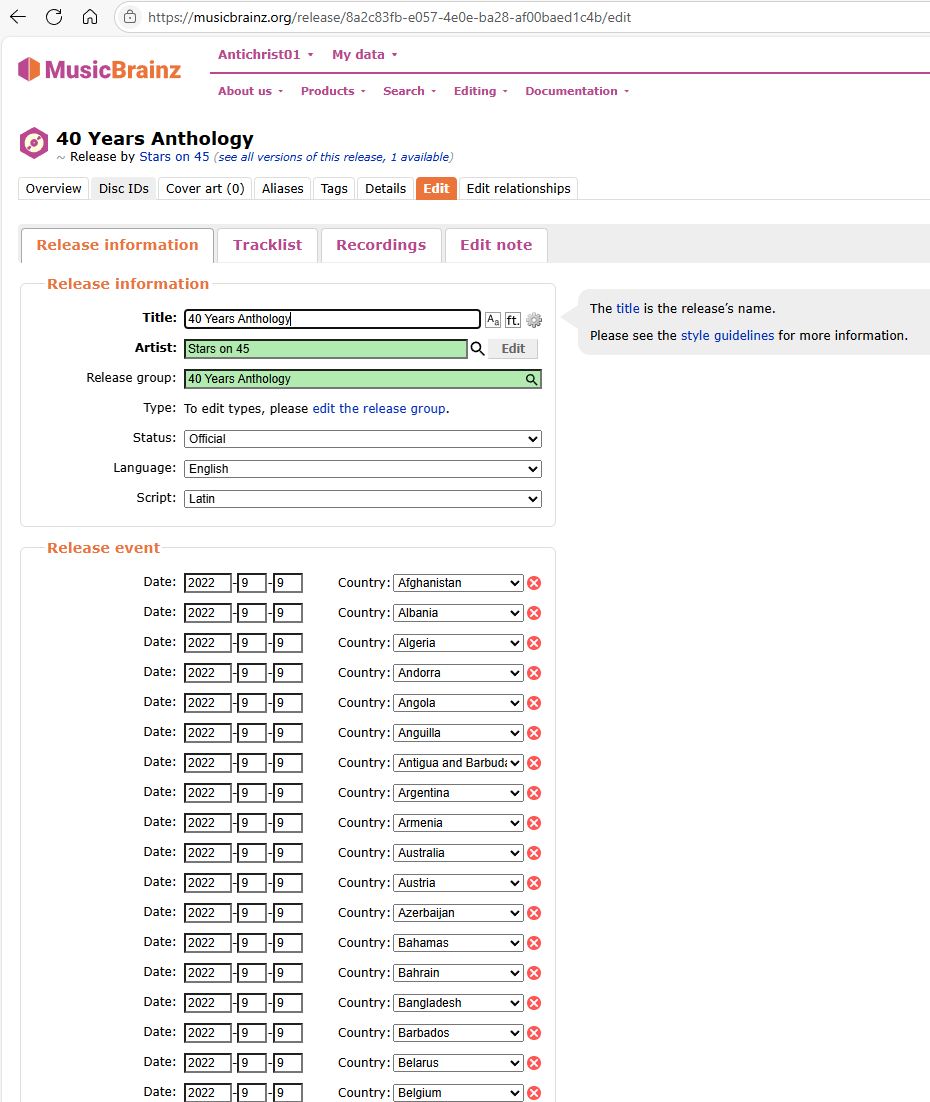Remove the Angola release event
930x1102 pixels.
534,703
